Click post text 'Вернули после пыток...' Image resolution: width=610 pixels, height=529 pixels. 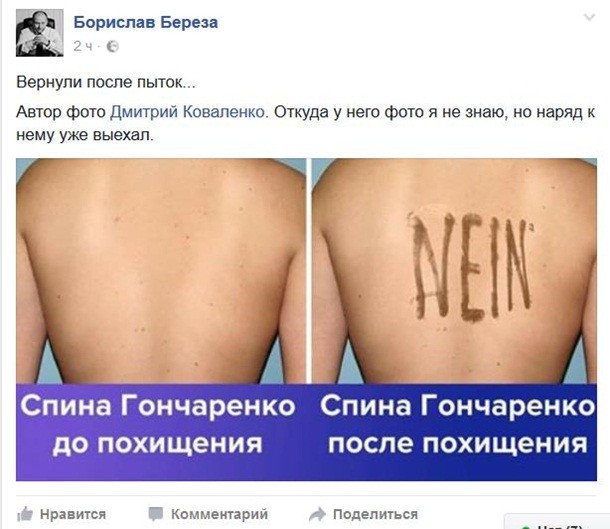pos(105,82)
